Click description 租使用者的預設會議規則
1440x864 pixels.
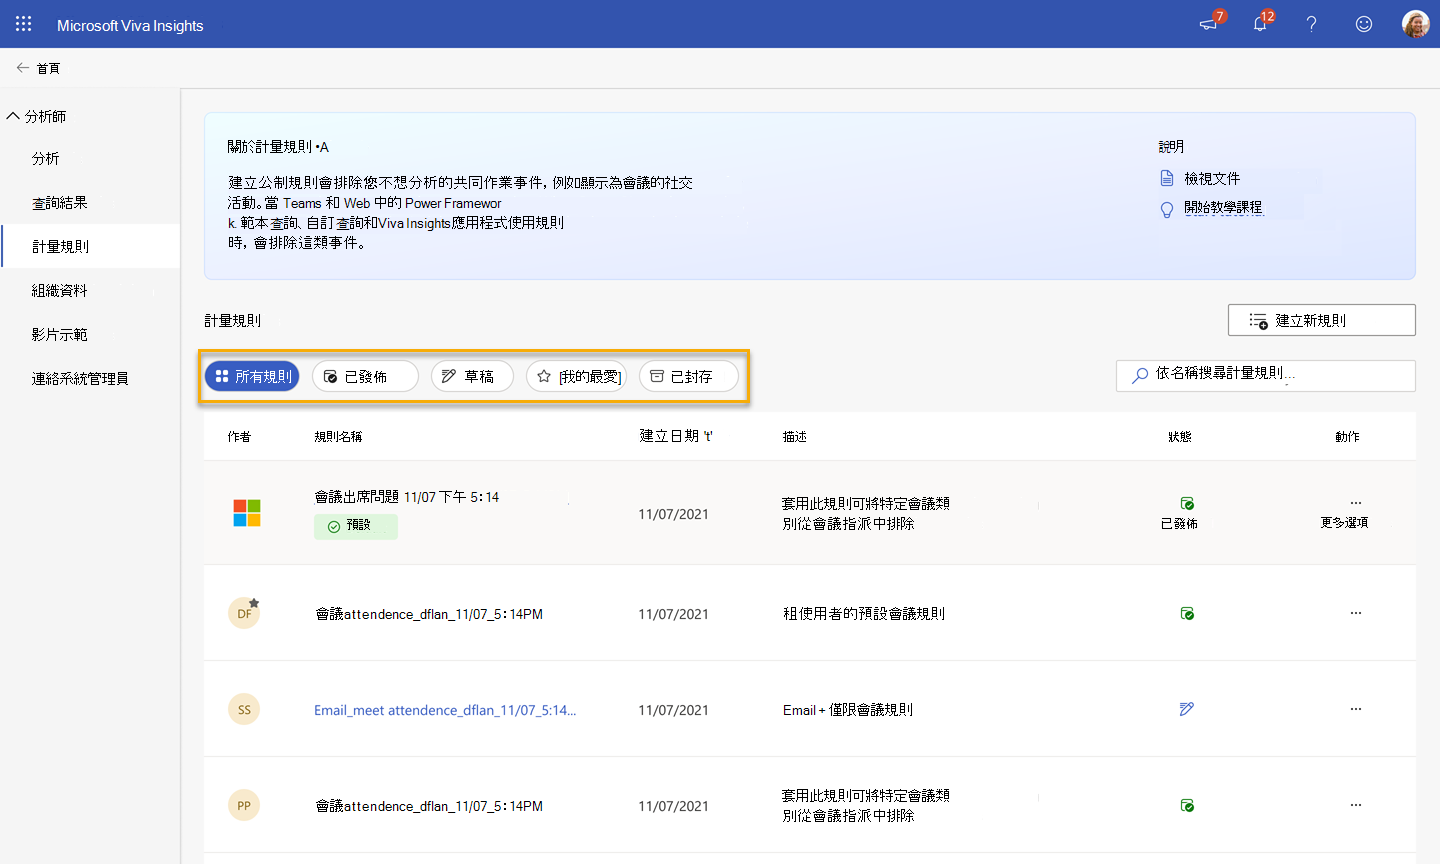tap(864, 614)
